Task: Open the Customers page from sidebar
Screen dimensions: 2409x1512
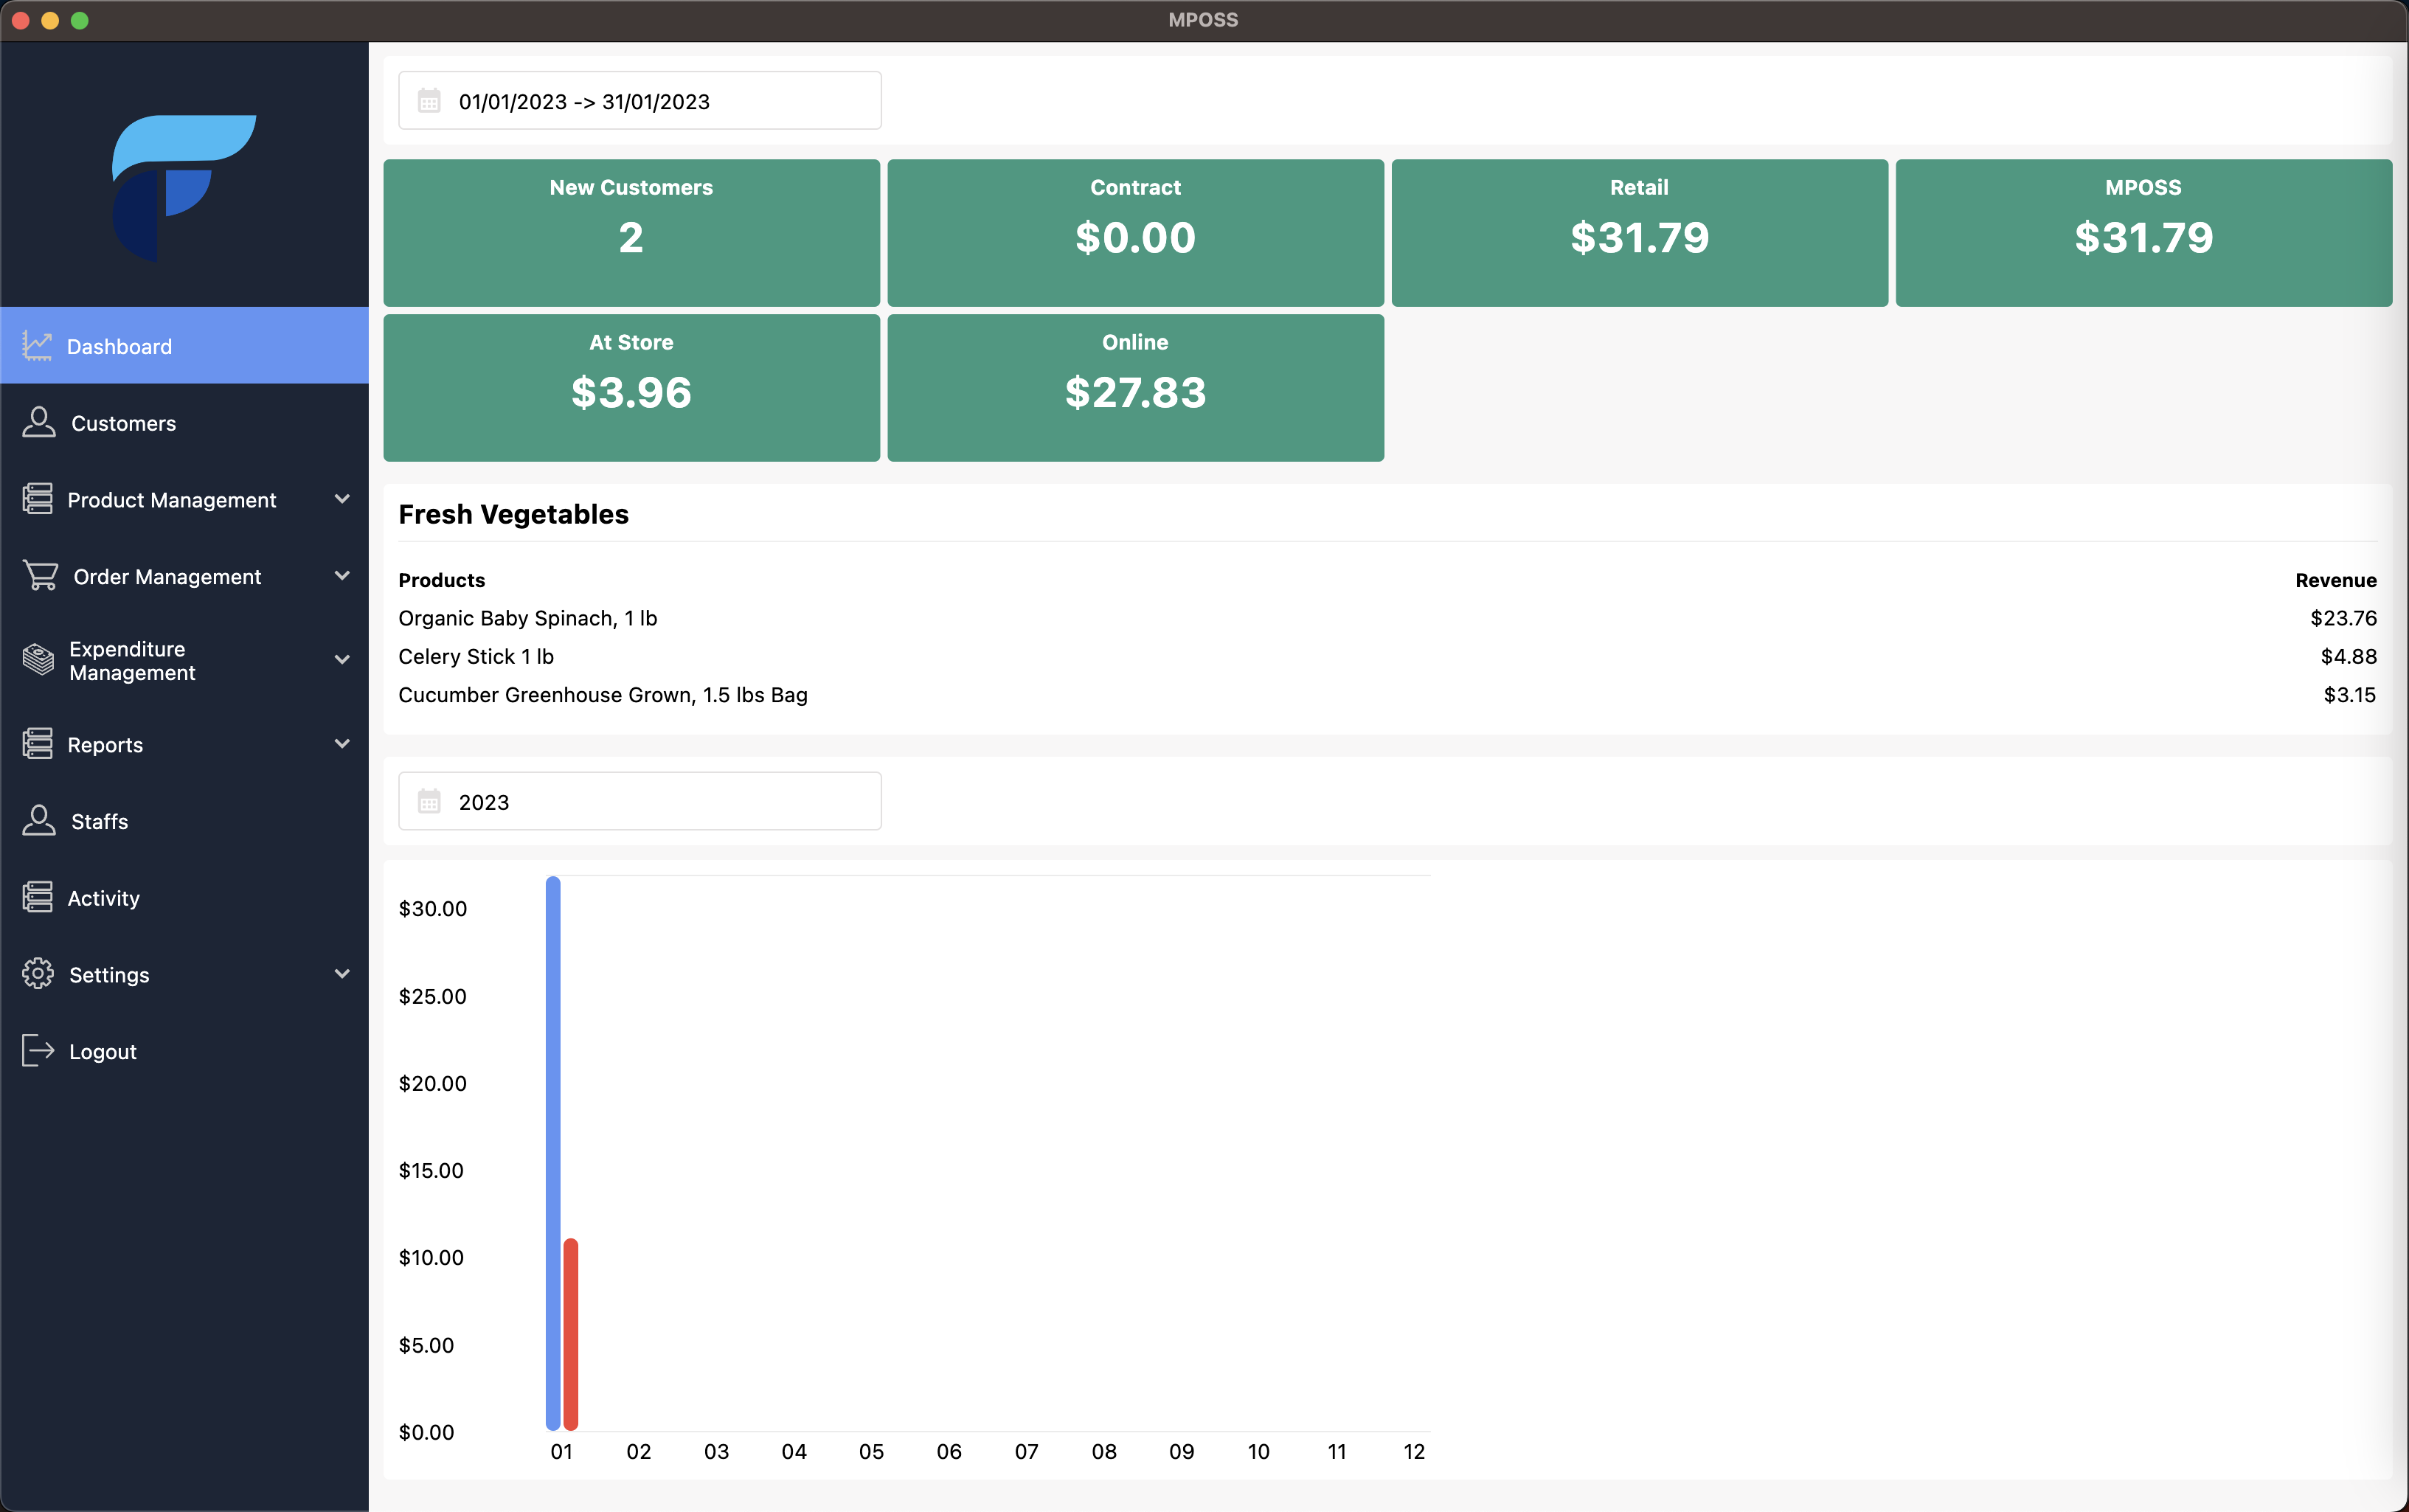Action: tap(123, 423)
